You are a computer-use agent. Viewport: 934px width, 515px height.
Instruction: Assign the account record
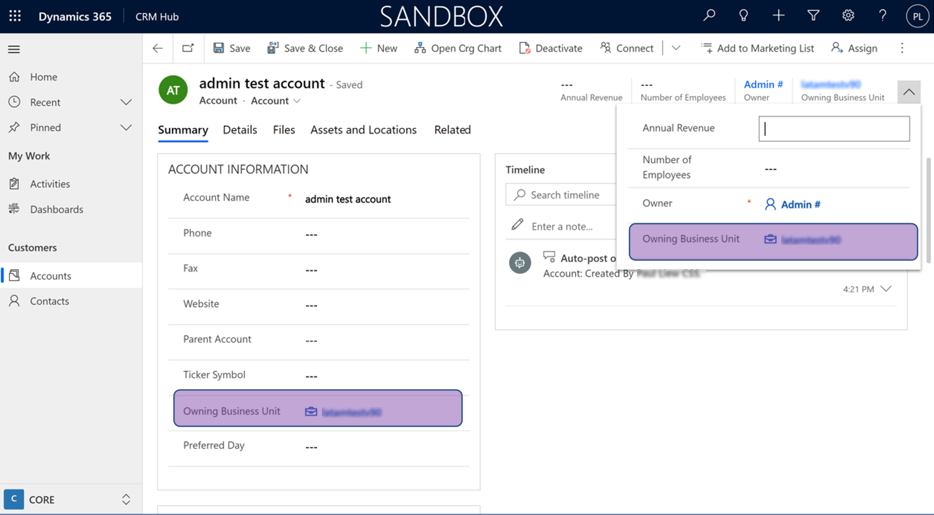[x=854, y=48]
